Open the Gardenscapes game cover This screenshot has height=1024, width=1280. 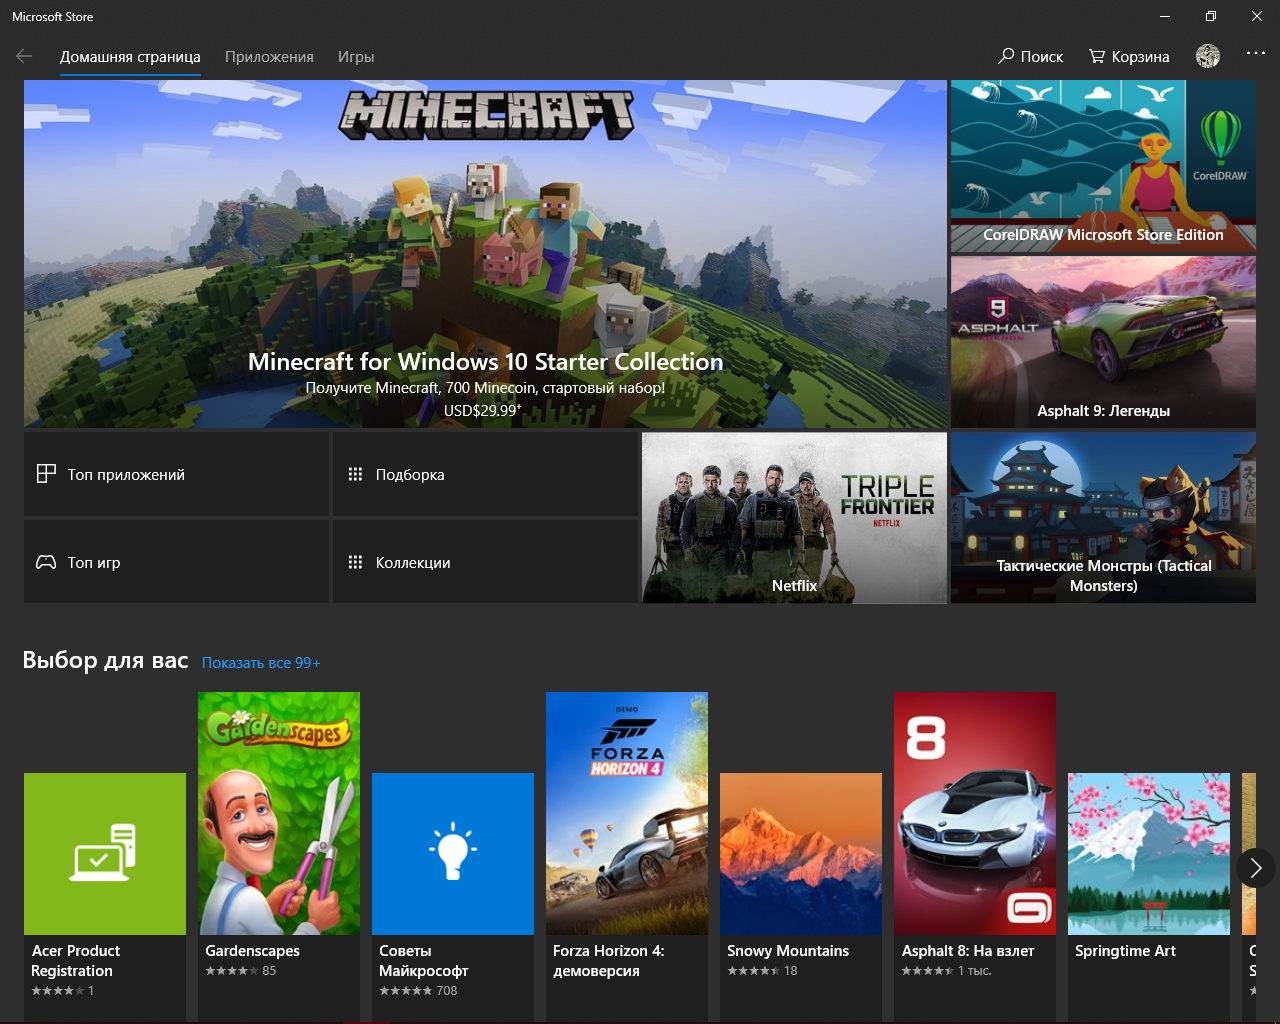pos(279,814)
